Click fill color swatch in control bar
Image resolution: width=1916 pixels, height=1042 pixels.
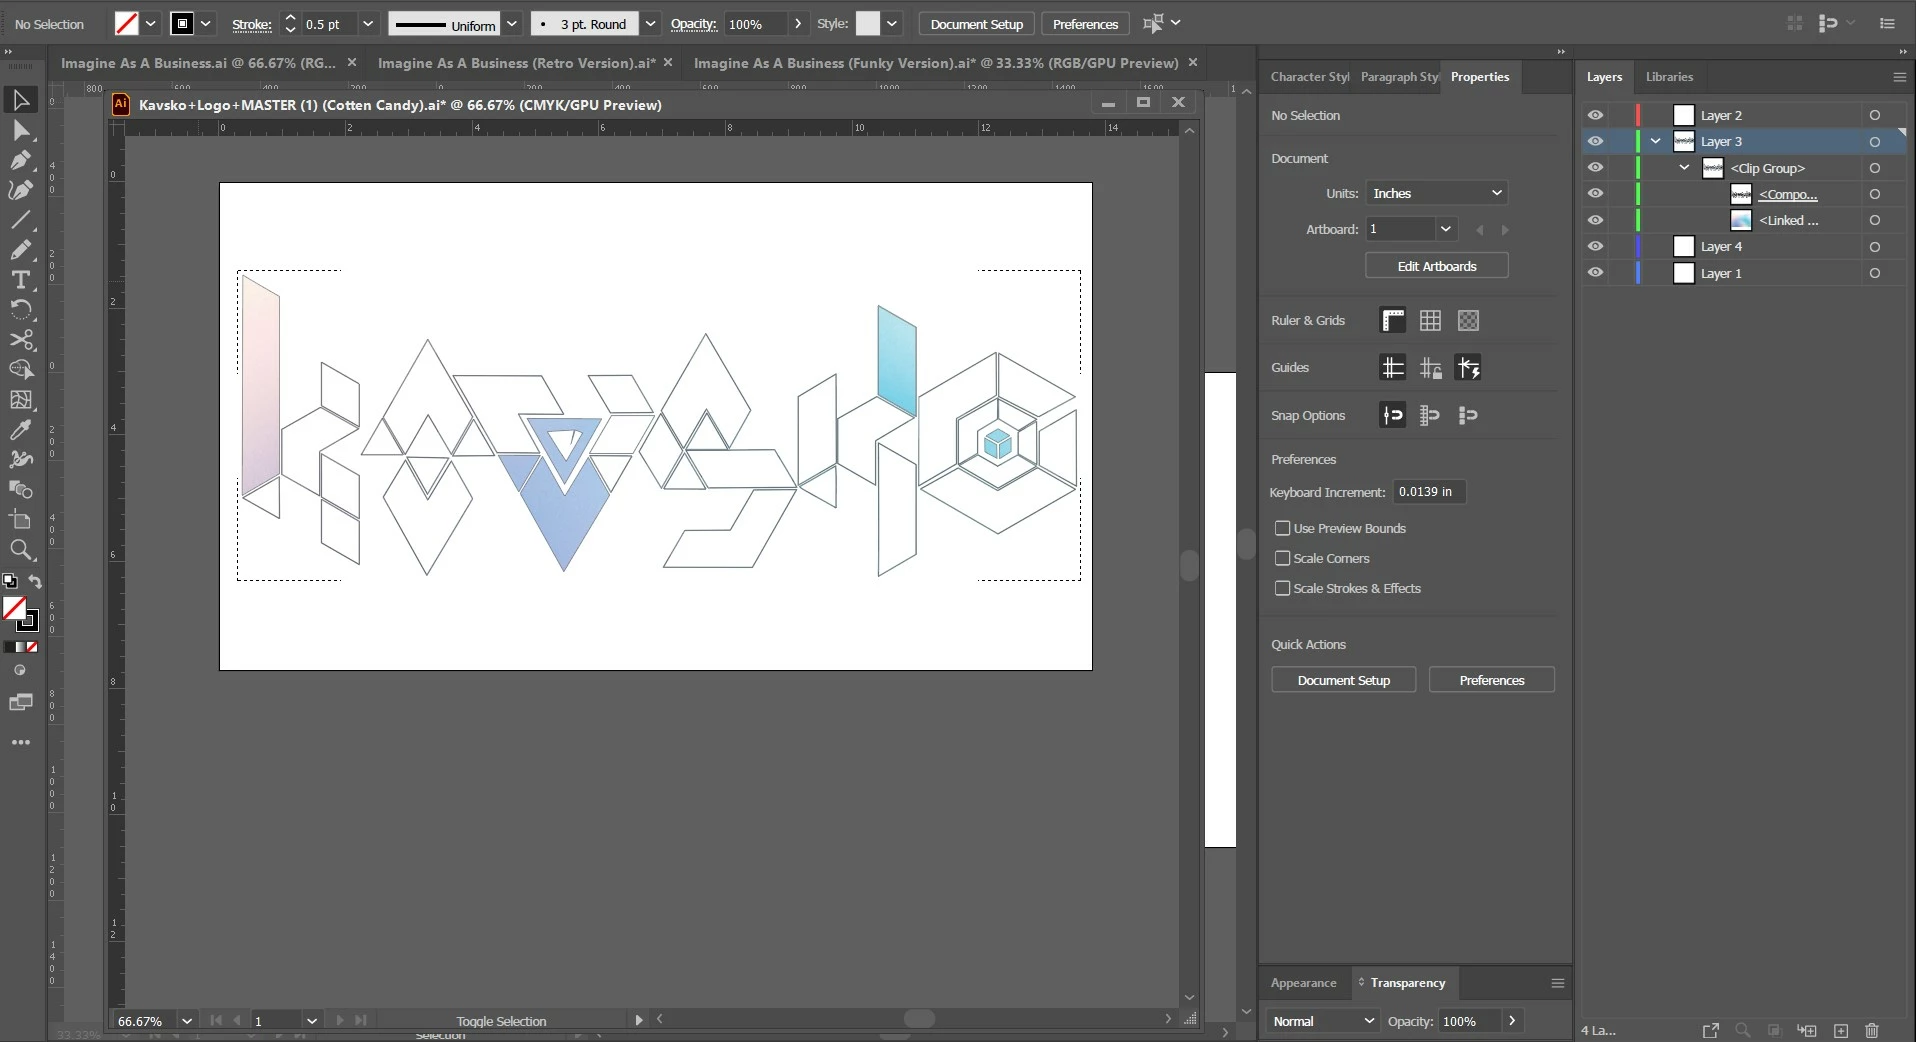click(x=126, y=24)
